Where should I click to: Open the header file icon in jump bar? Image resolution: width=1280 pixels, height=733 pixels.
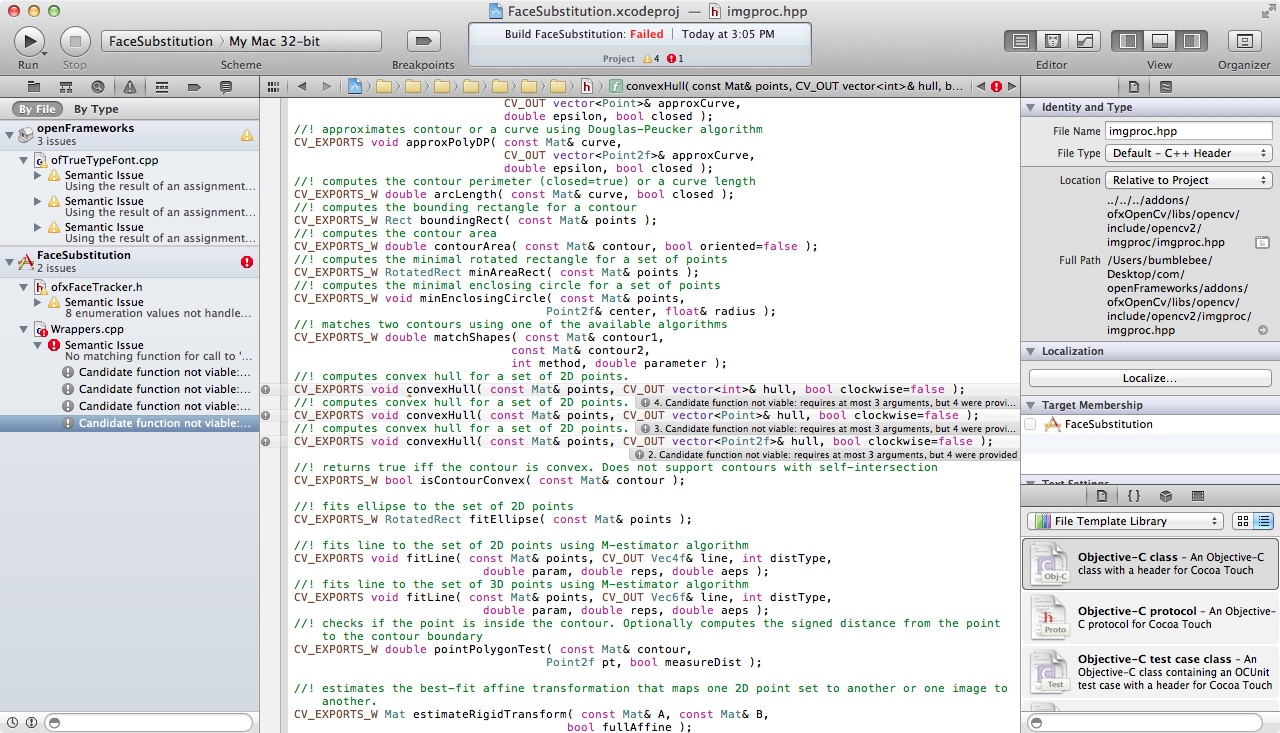click(587, 87)
